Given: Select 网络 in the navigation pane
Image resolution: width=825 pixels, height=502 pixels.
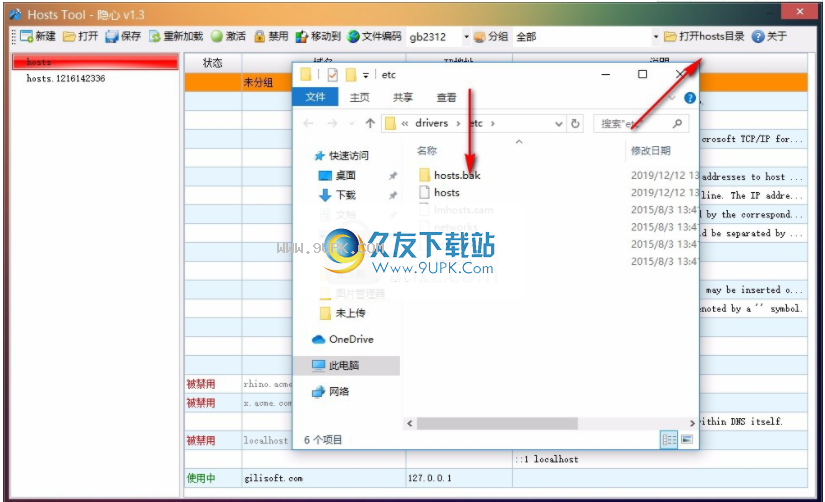Looking at the screenshot, I should point(331,391).
